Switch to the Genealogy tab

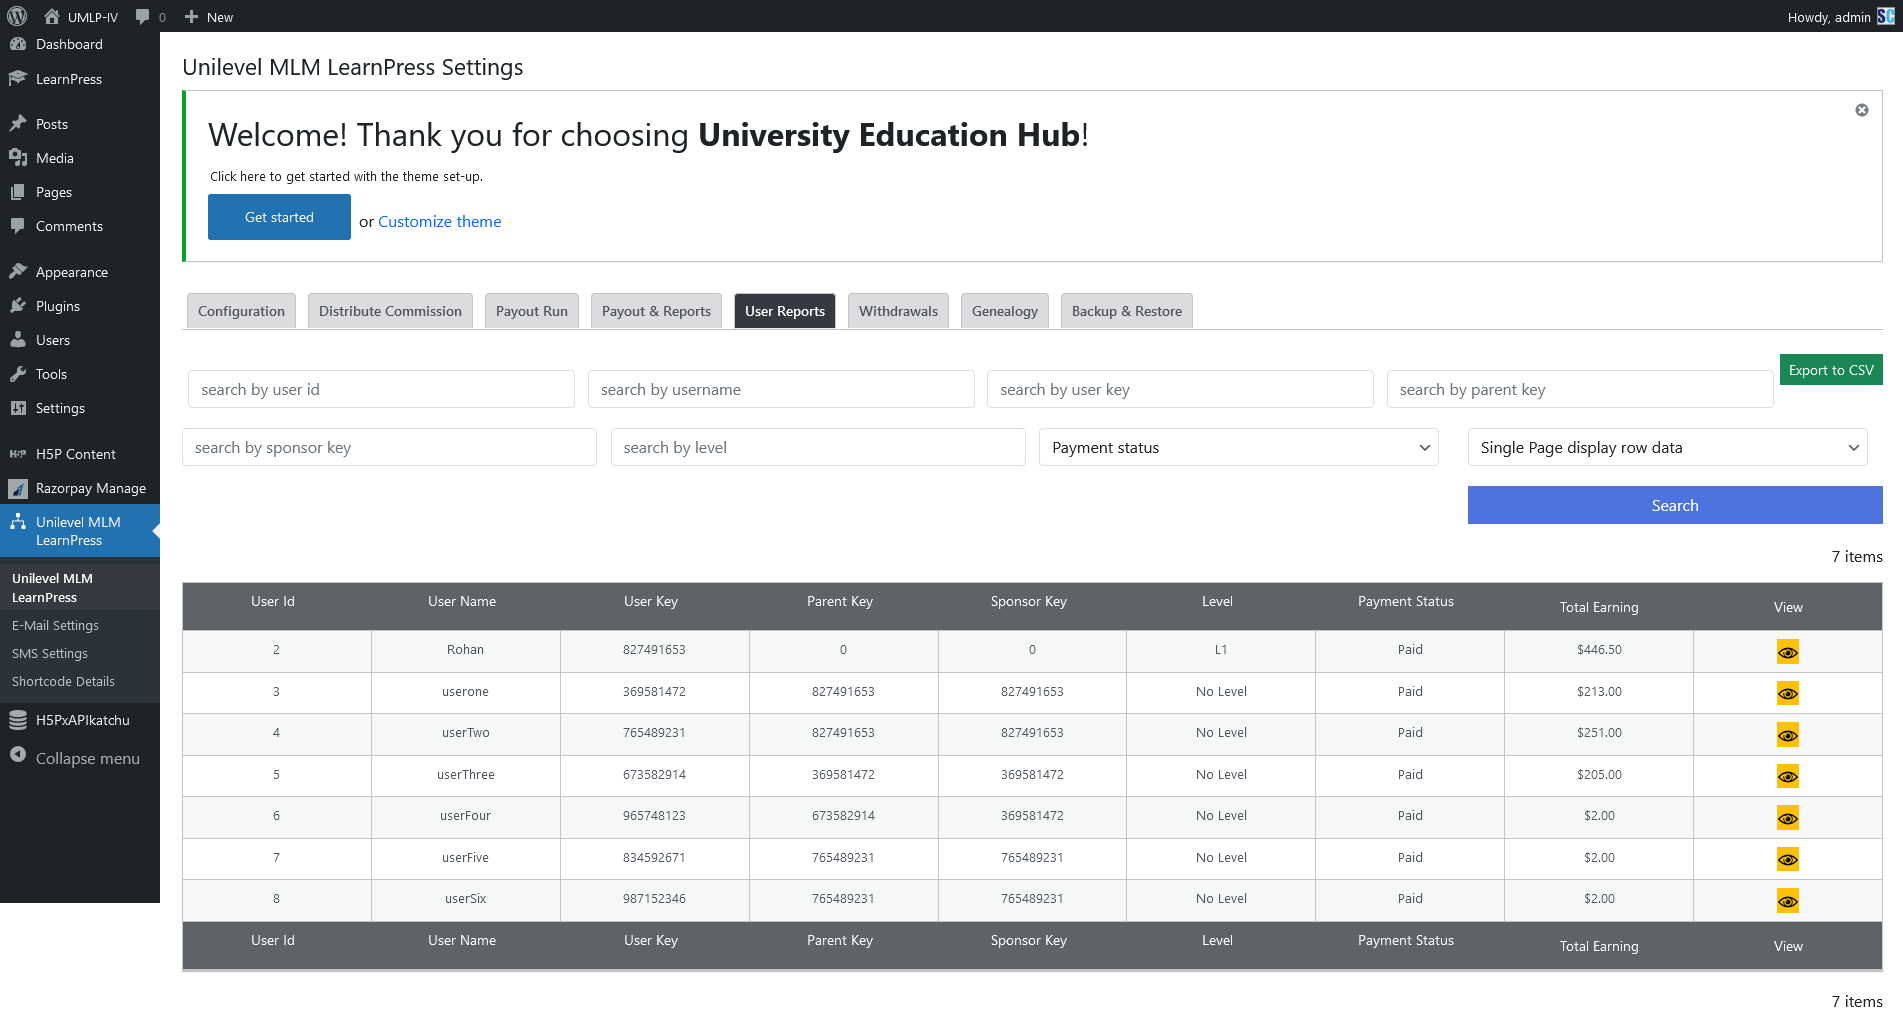tap(1004, 311)
